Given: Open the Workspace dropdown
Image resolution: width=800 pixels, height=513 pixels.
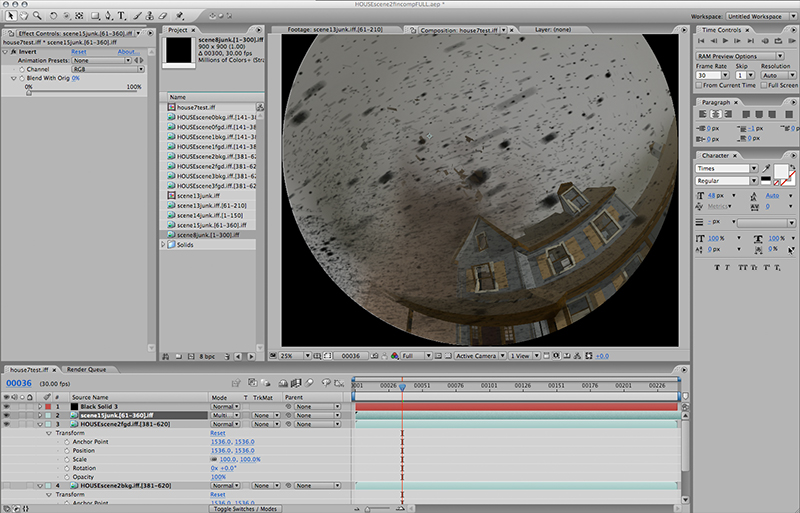Looking at the screenshot, I should point(761,16).
